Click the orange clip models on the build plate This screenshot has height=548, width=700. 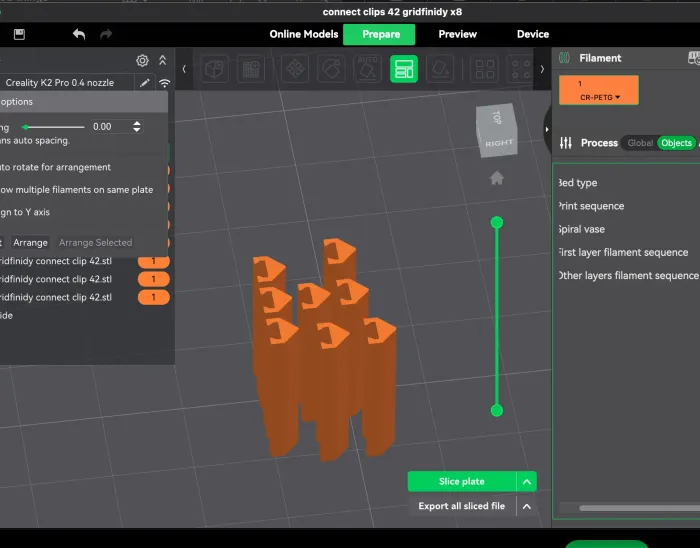tap(325, 350)
